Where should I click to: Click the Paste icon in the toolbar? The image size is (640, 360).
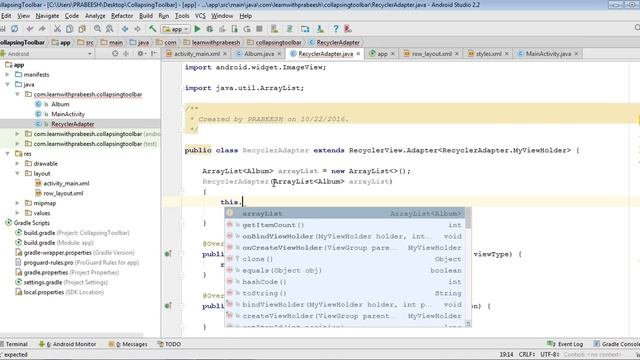tap(82, 29)
